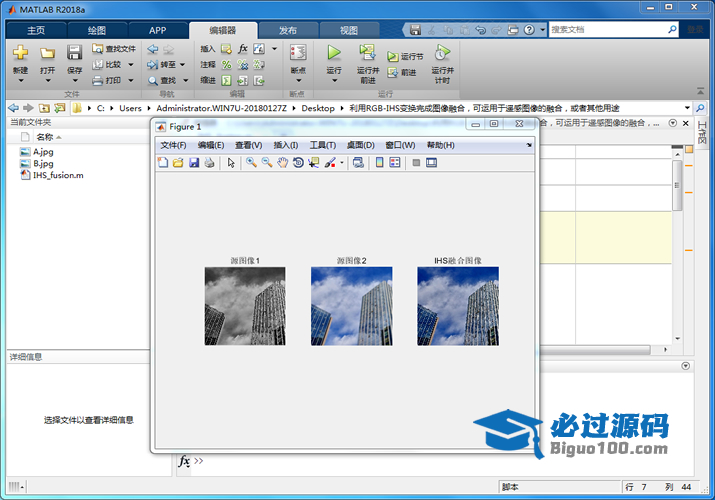The image size is (715, 500).
Task: Toggle the Edit Plot arrow tool
Action: pyautogui.click(x=230, y=163)
